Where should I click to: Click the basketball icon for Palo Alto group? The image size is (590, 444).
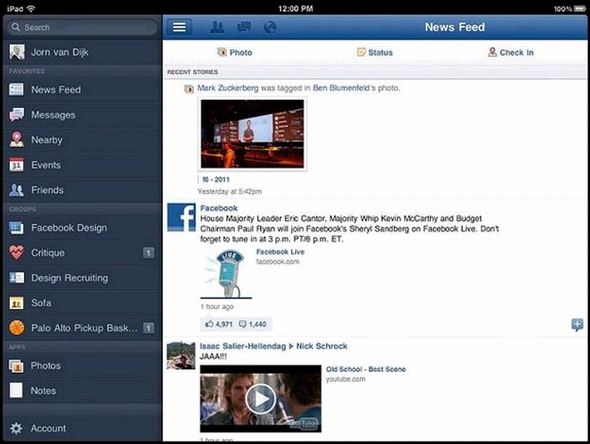17,328
